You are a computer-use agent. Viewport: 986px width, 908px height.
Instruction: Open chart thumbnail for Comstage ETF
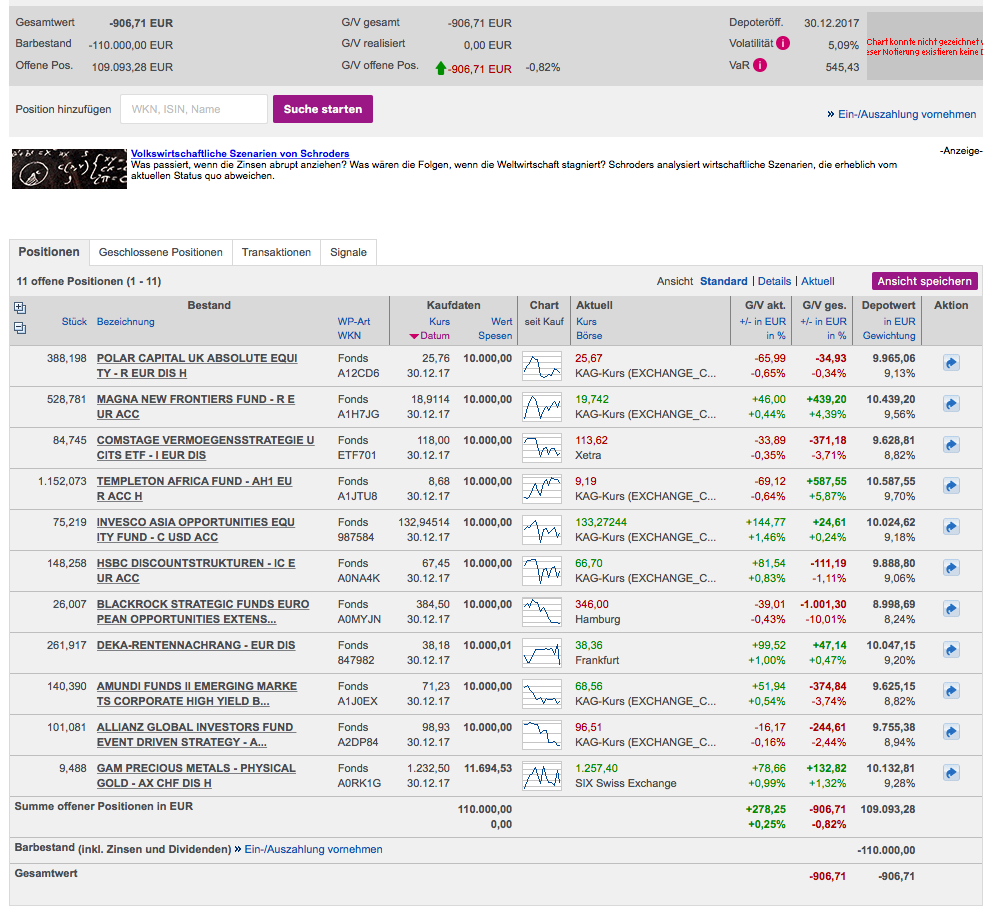point(541,448)
